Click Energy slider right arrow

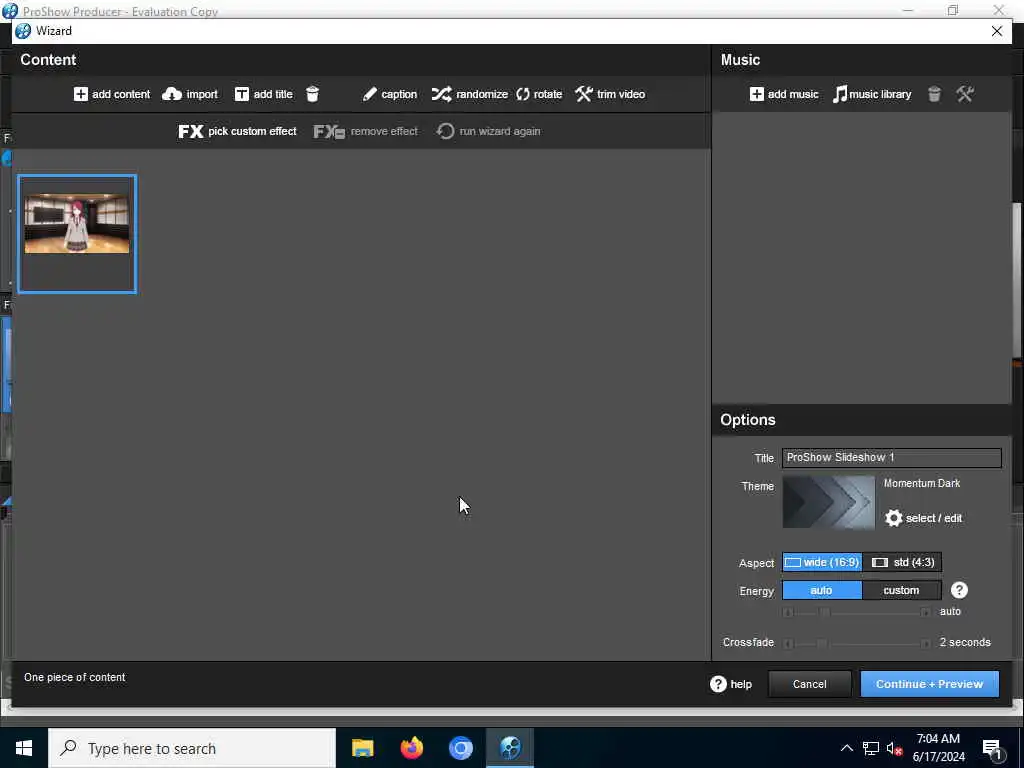click(925, 612)
